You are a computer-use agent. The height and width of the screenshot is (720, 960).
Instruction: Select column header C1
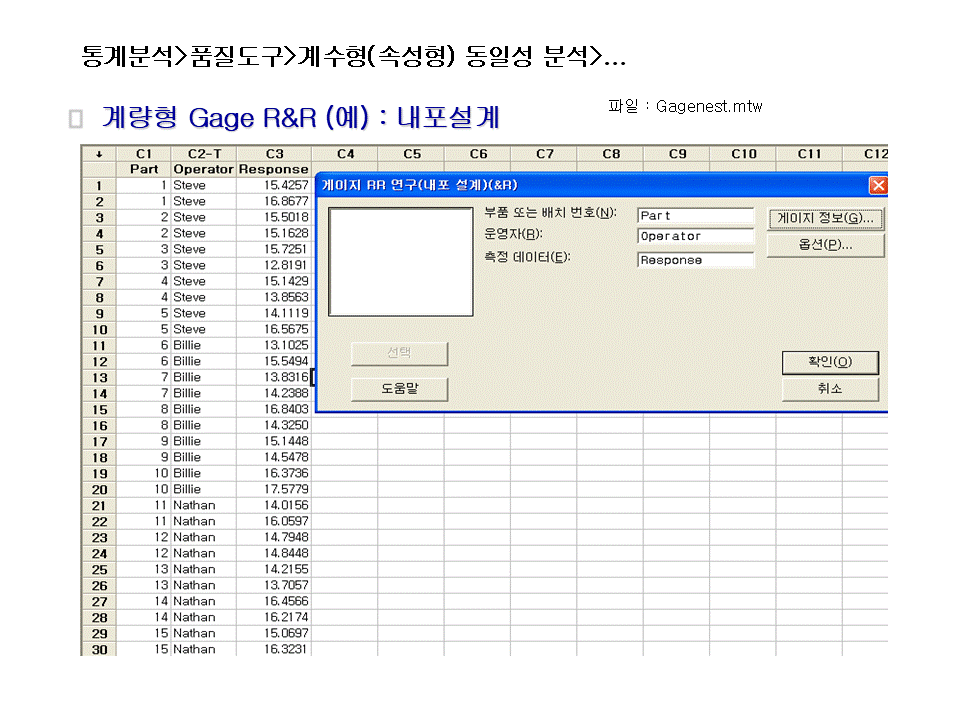(144, 154)
